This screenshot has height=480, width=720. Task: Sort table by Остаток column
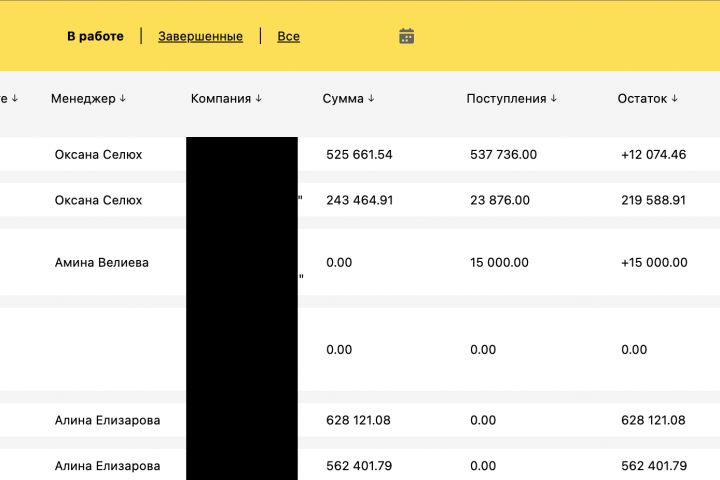coord(647,99)
